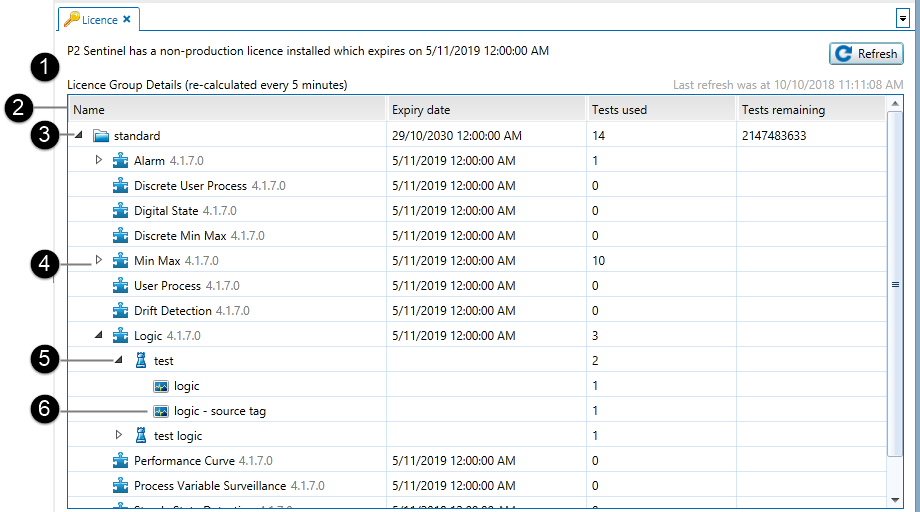Click the icon beside the test monitor
This screenshot has height=512, width=920.
(x=141, y=361)
